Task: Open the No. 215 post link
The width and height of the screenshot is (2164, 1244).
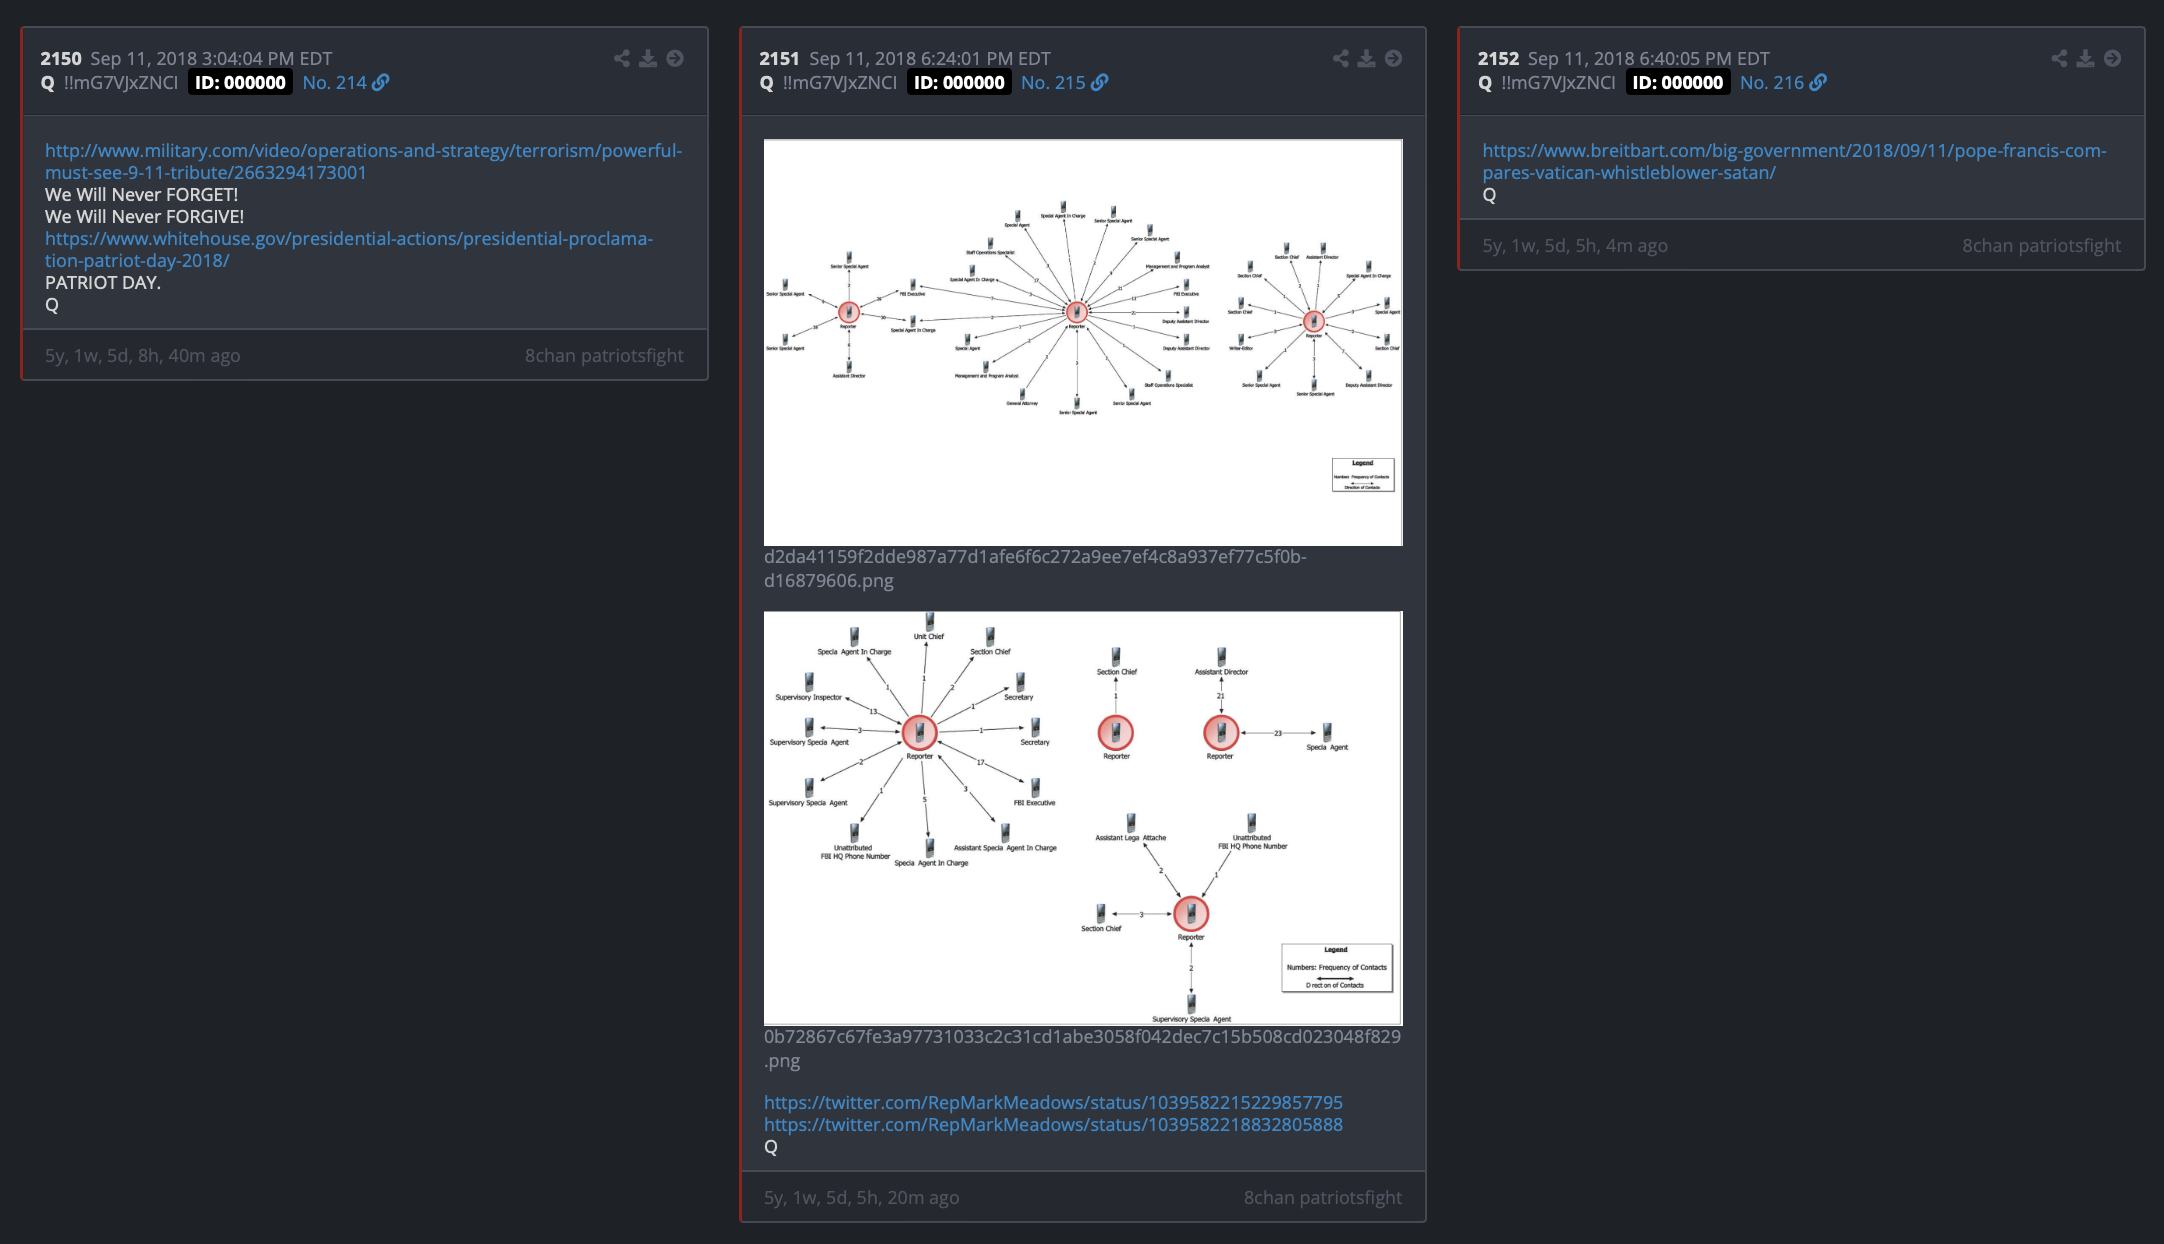Action: click(x=1053, y=83)
